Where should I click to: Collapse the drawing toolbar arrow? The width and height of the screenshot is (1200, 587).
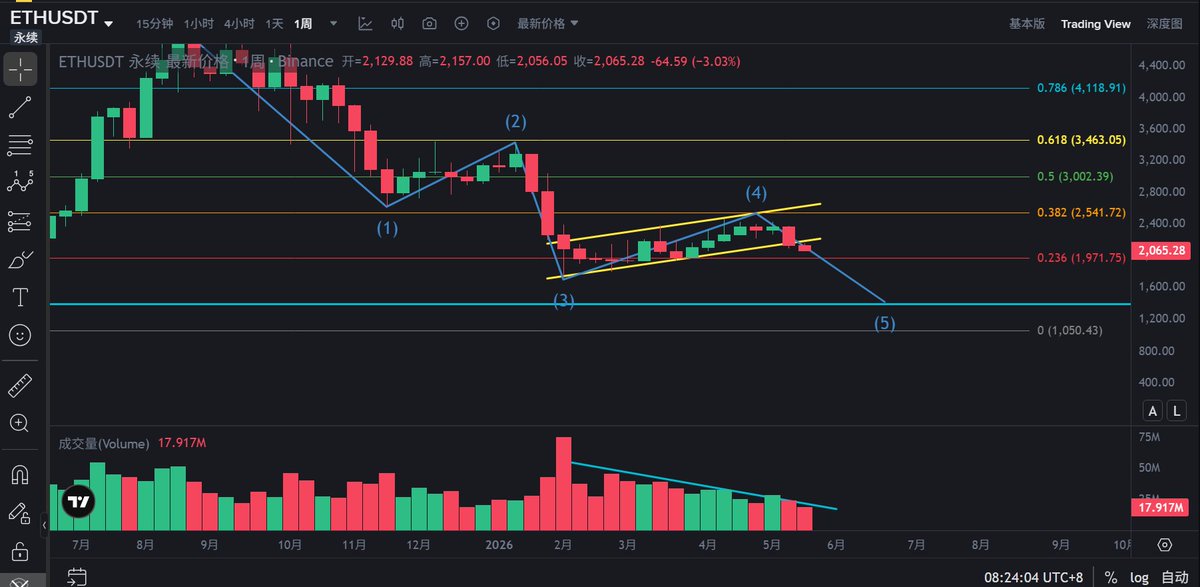44,523
